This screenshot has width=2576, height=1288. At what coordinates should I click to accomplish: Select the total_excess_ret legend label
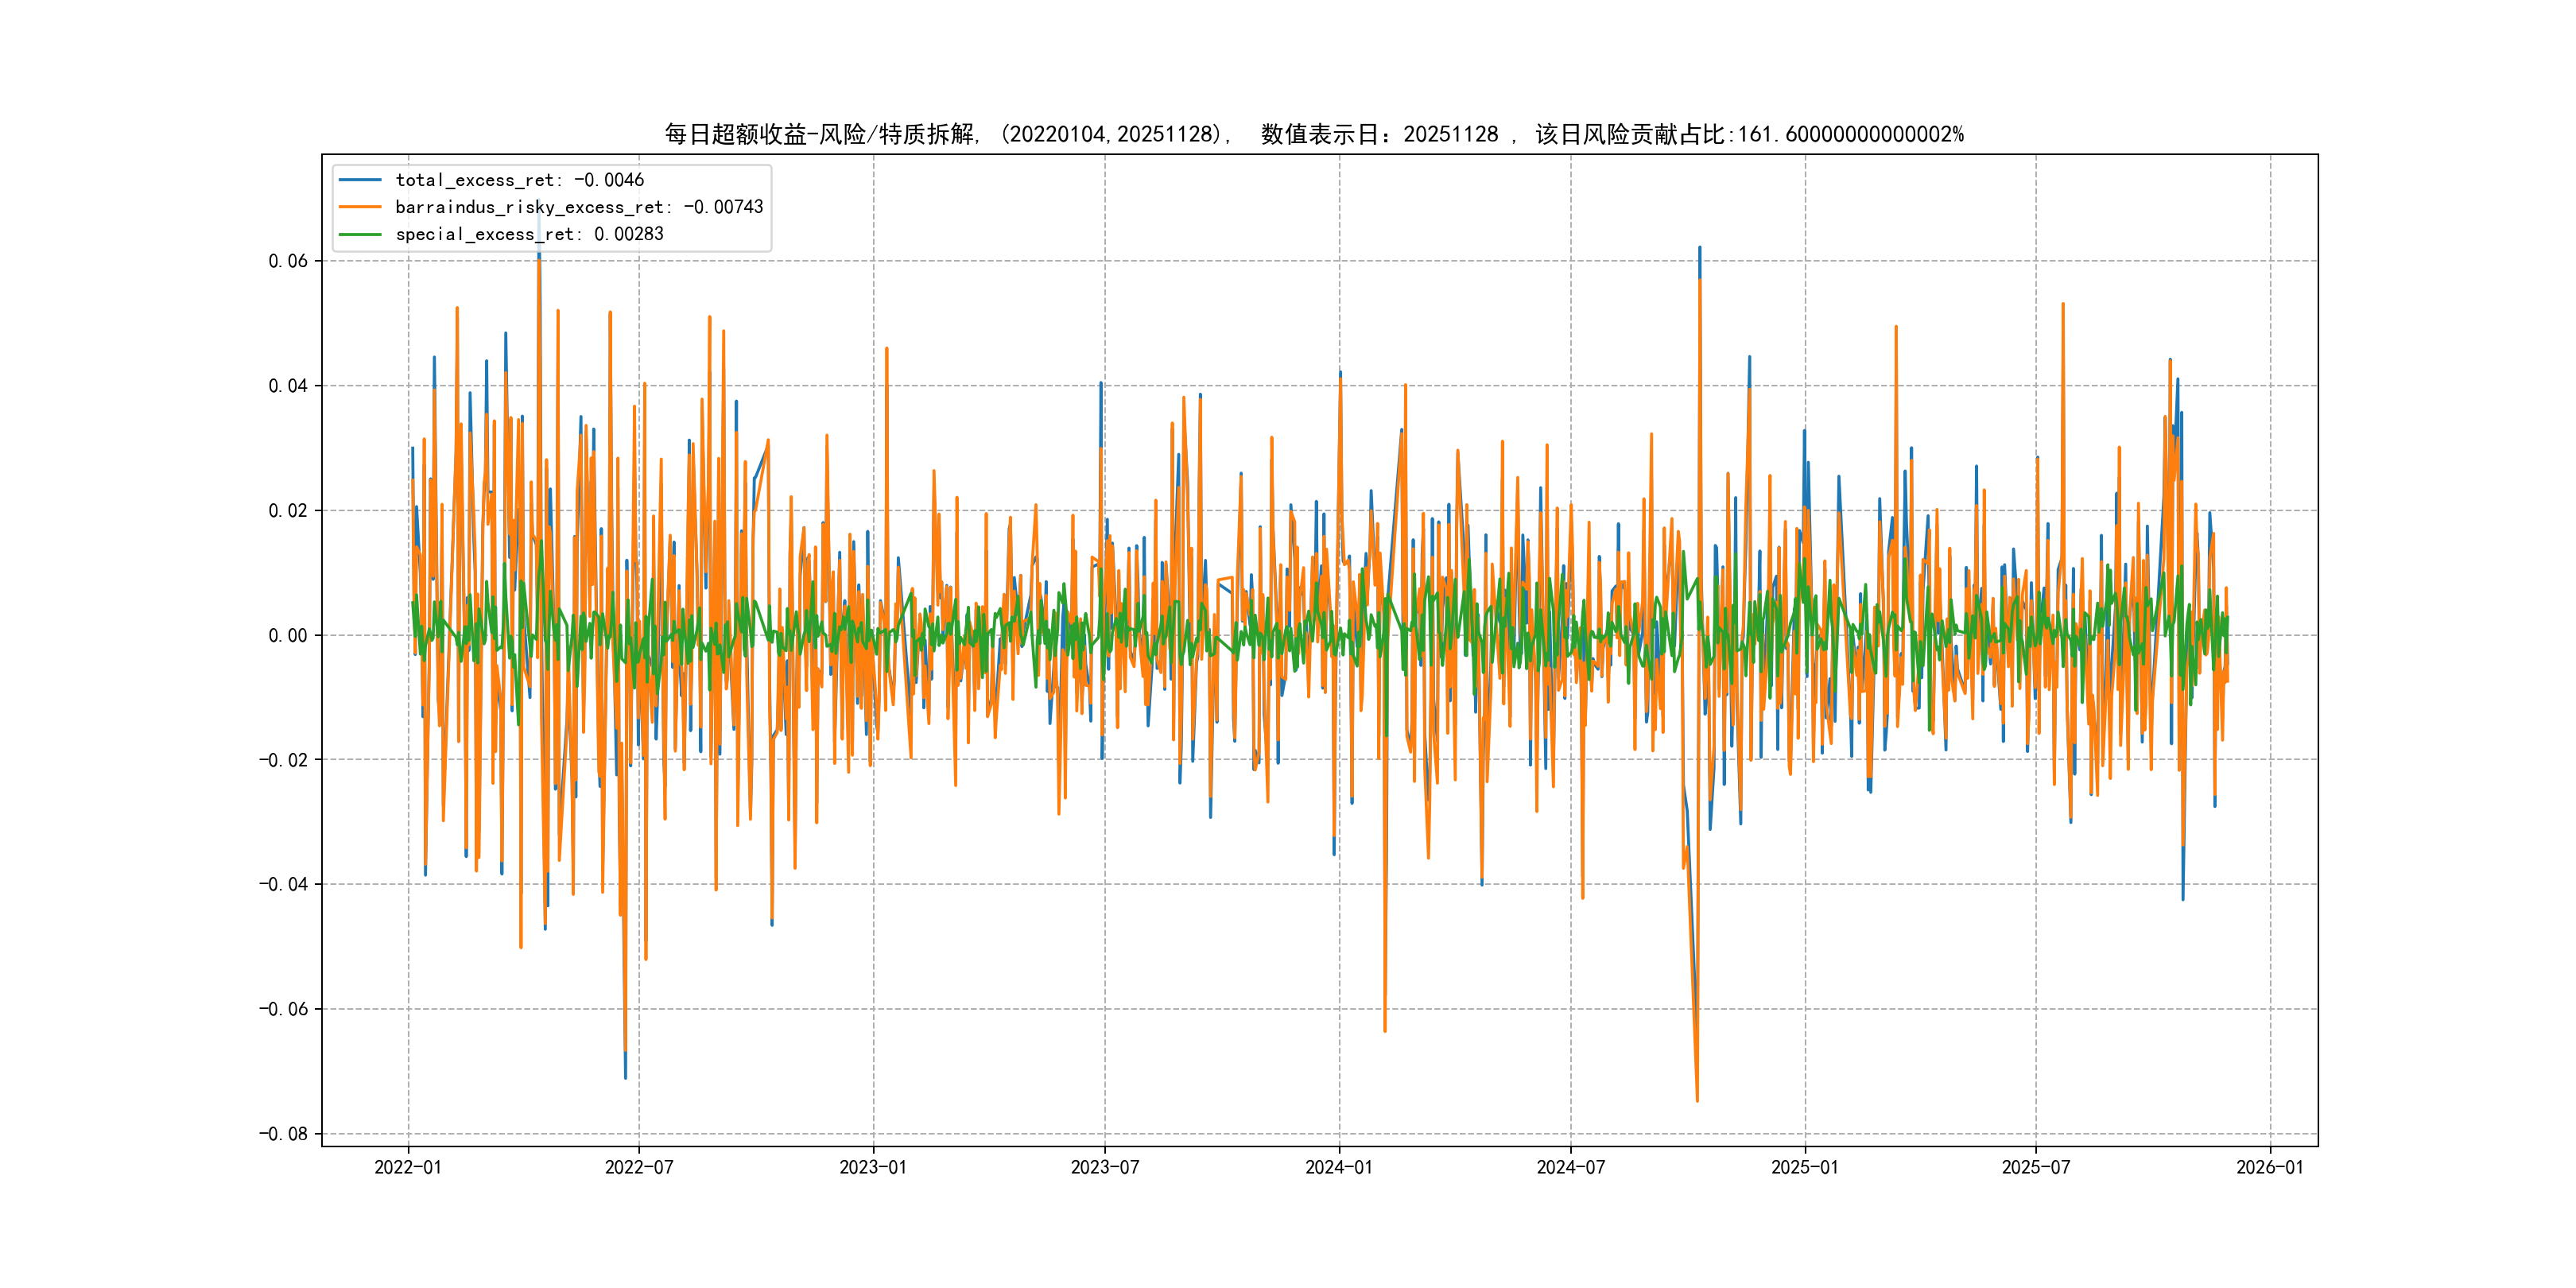tap(520, 180)
